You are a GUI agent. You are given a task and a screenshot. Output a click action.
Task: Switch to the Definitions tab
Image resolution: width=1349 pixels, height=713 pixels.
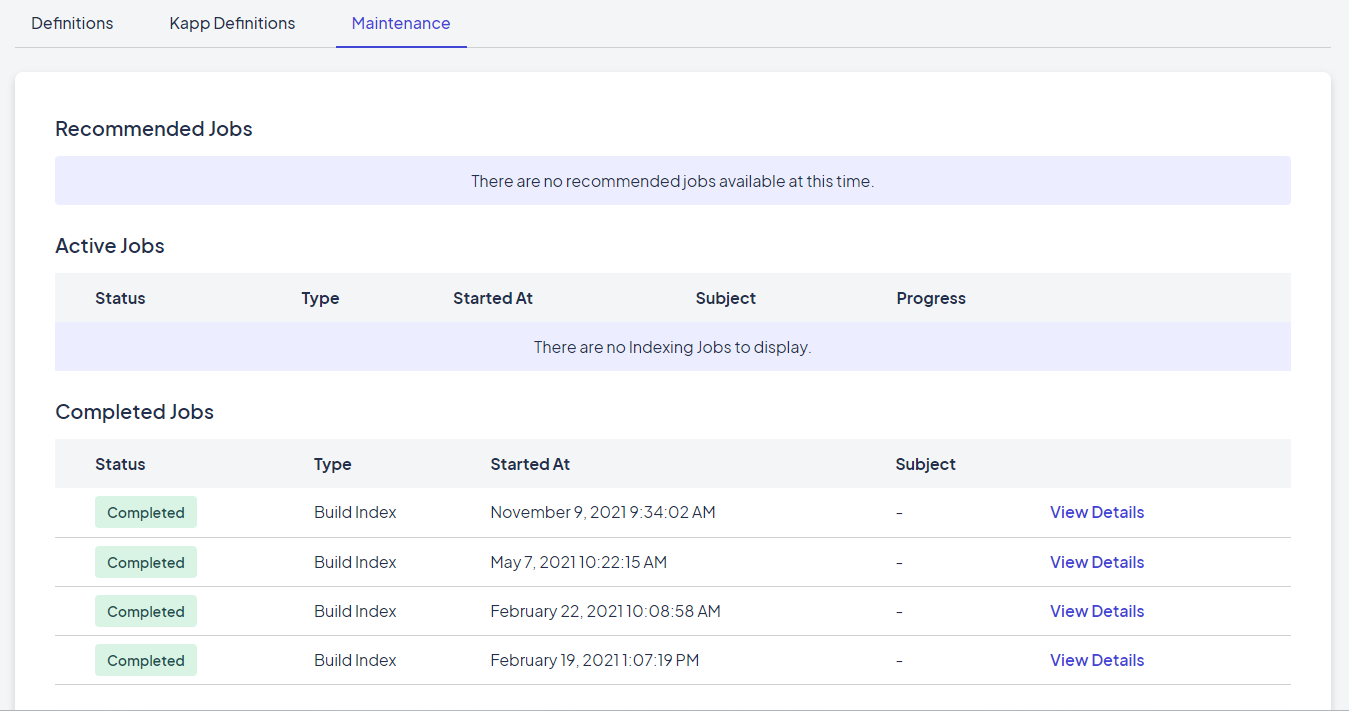tap(72, 23)
